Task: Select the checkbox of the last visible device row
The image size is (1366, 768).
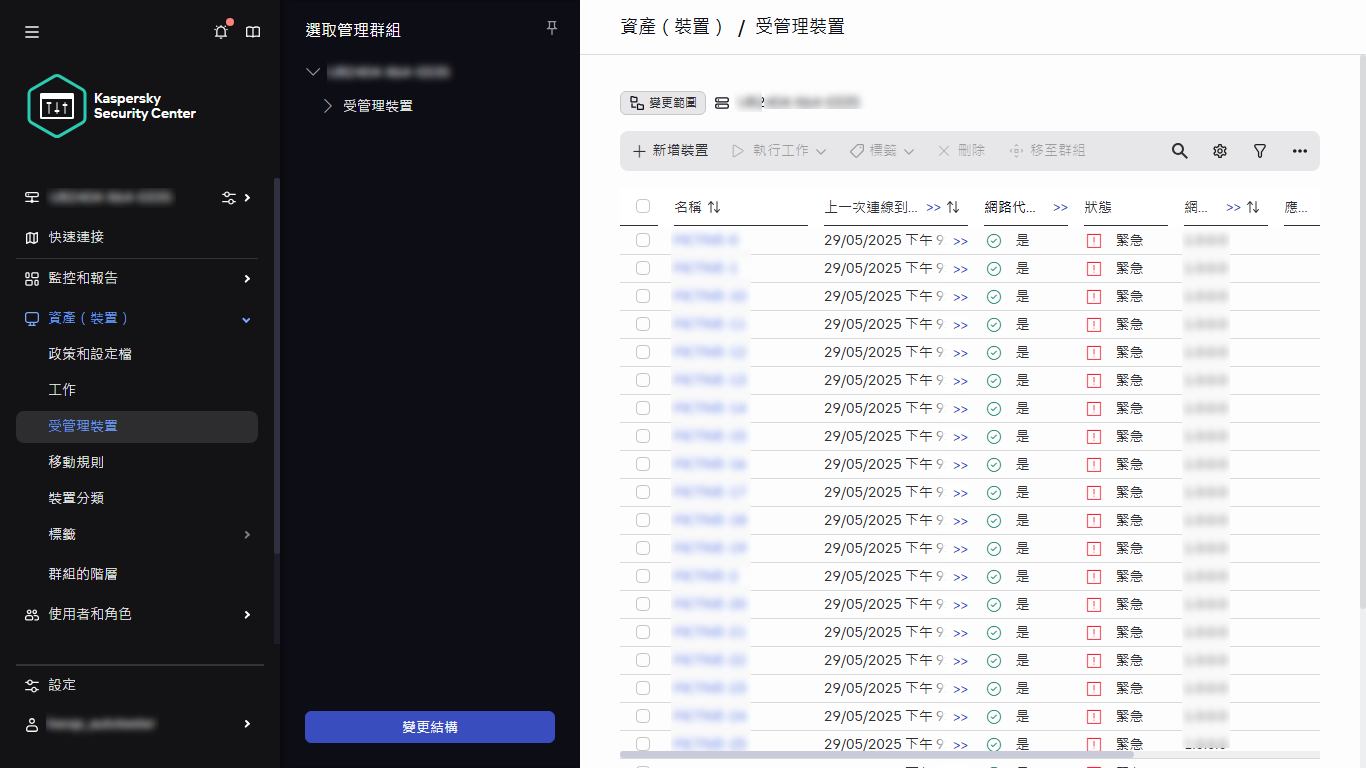Action: (641, 744)
